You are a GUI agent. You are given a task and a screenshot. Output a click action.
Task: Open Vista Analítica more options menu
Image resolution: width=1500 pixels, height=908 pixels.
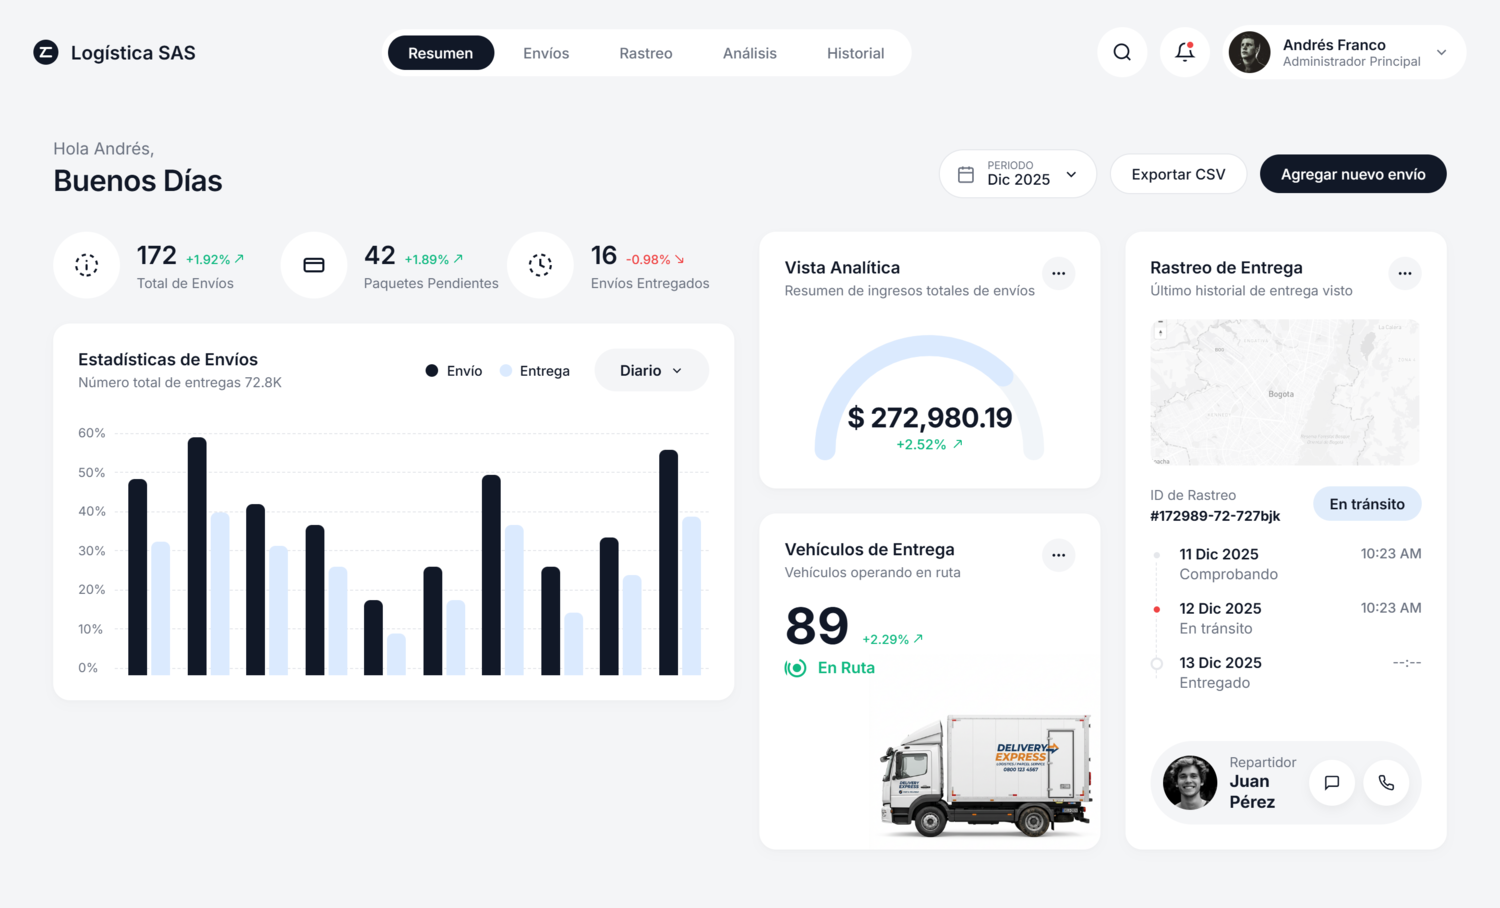(1058, 273)
